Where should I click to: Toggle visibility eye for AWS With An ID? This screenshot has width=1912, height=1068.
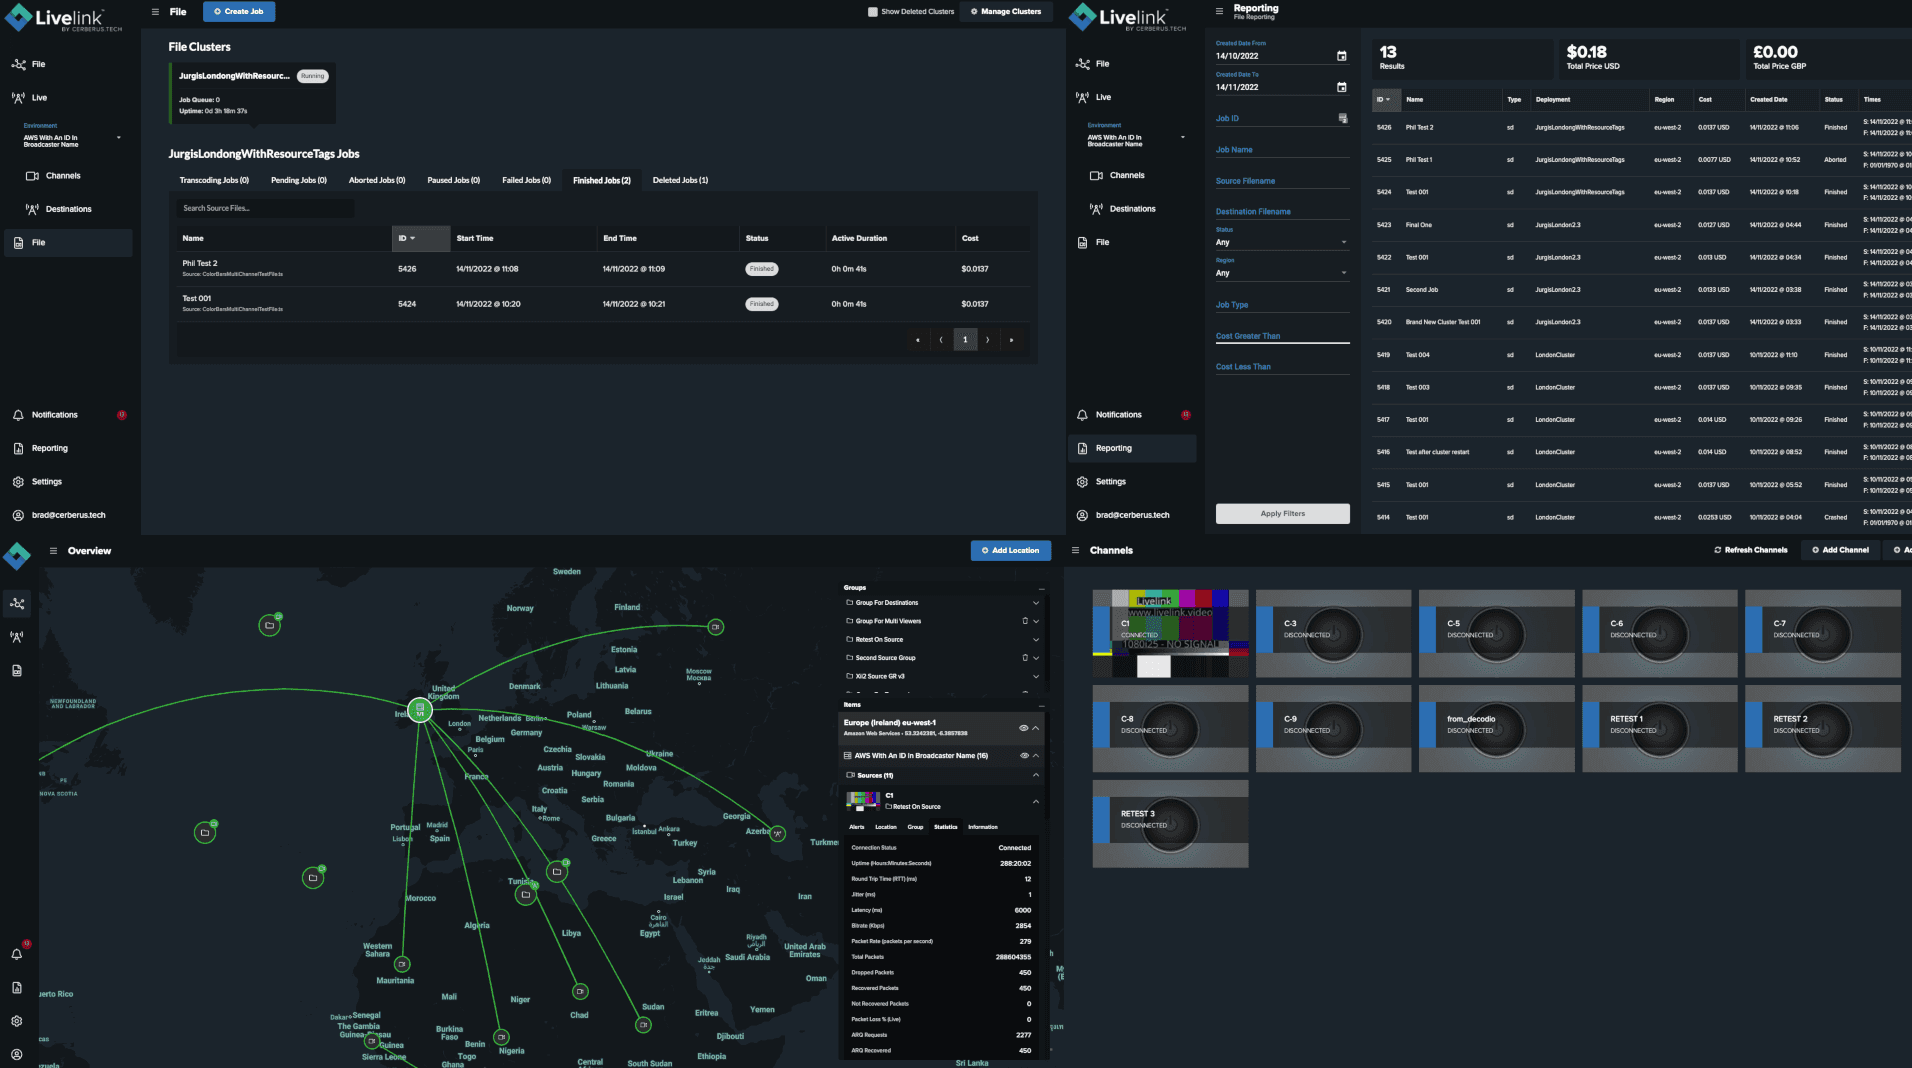click(x=1023, y=756)
